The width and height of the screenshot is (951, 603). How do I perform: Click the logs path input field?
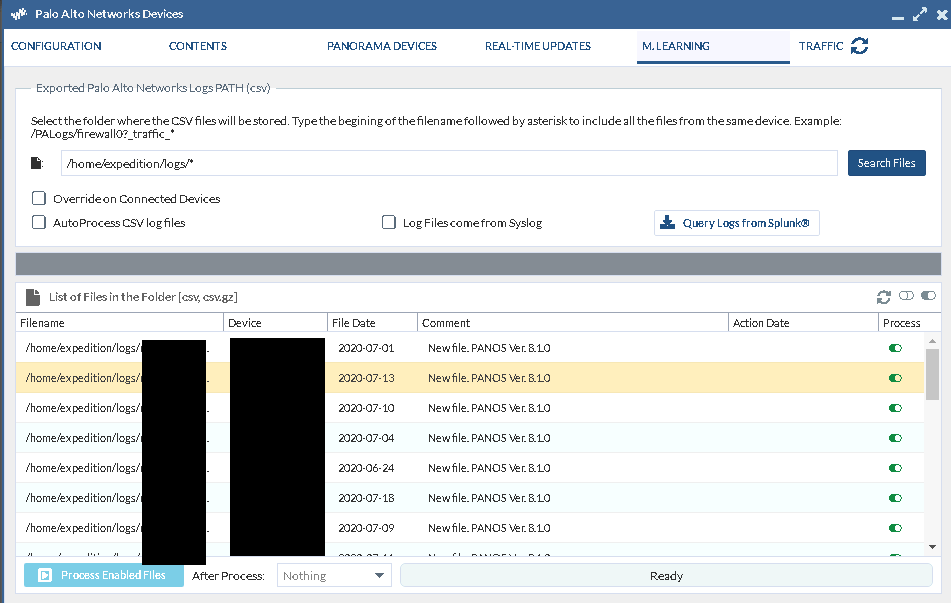tap(448, 163)
